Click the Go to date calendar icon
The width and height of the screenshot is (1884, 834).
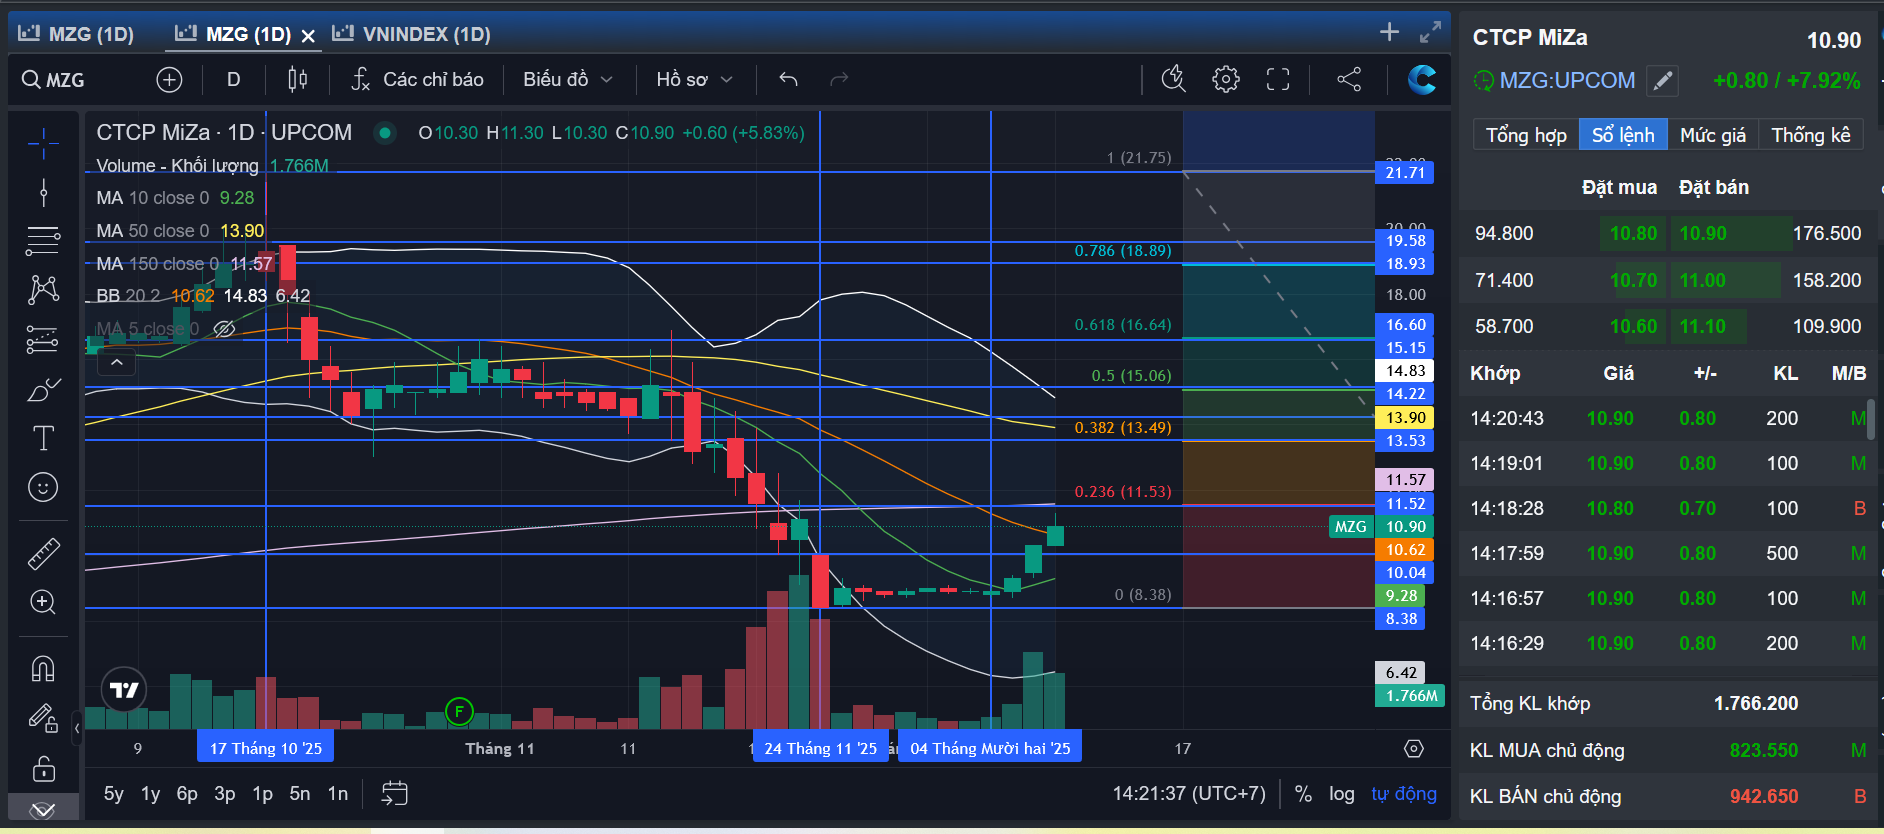[394, 793]
